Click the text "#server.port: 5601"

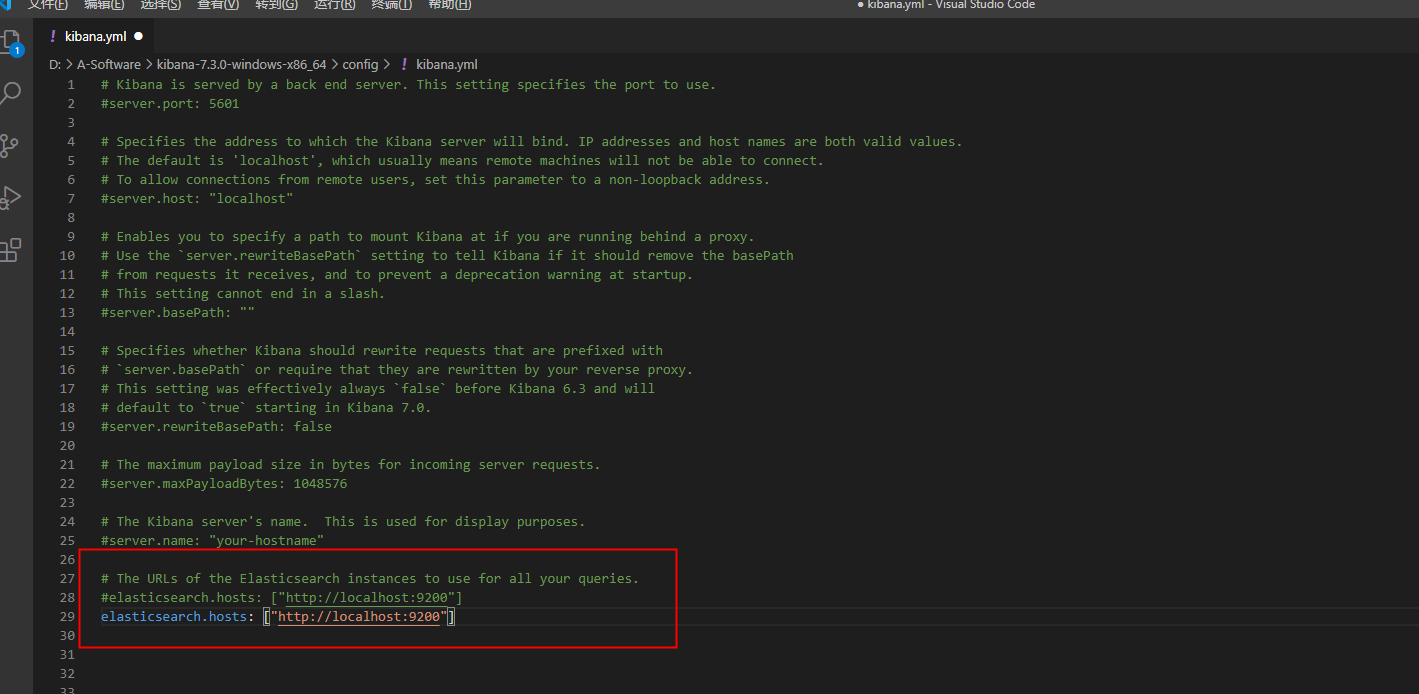[x=170, y=104]
